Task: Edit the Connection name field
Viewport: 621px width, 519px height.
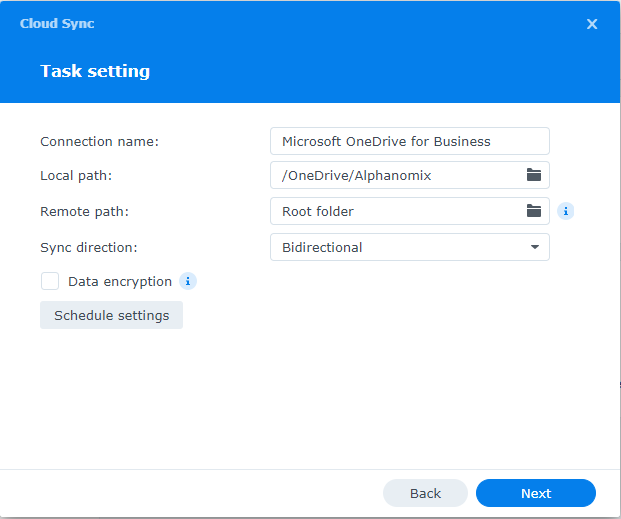Action: [410, 141]
